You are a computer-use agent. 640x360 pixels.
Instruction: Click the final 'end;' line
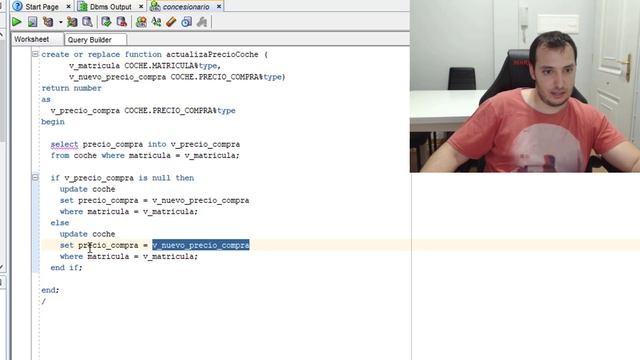pyautogui.click(x=50, y=290)
